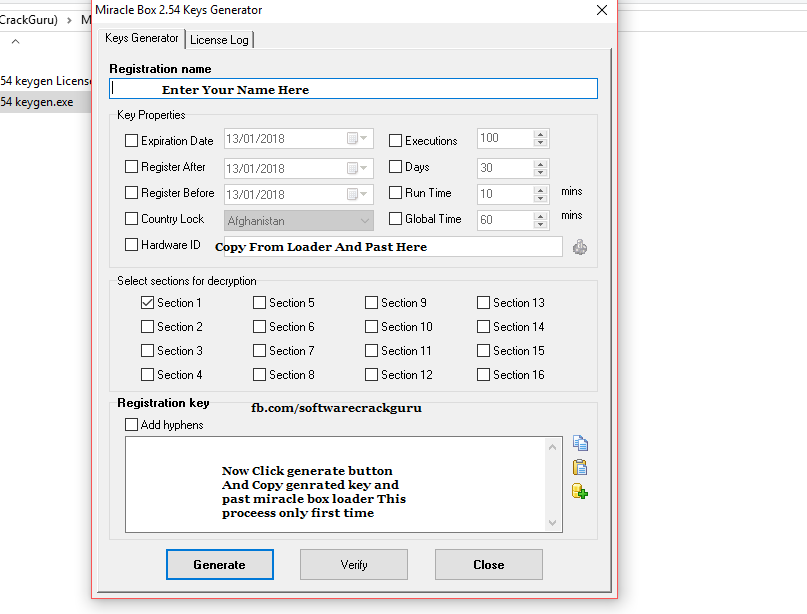Image resolution: width=807 pixels, height=614 pixels.
Task: Copy the registration key with the copy icon
Action: coord(580,443)
